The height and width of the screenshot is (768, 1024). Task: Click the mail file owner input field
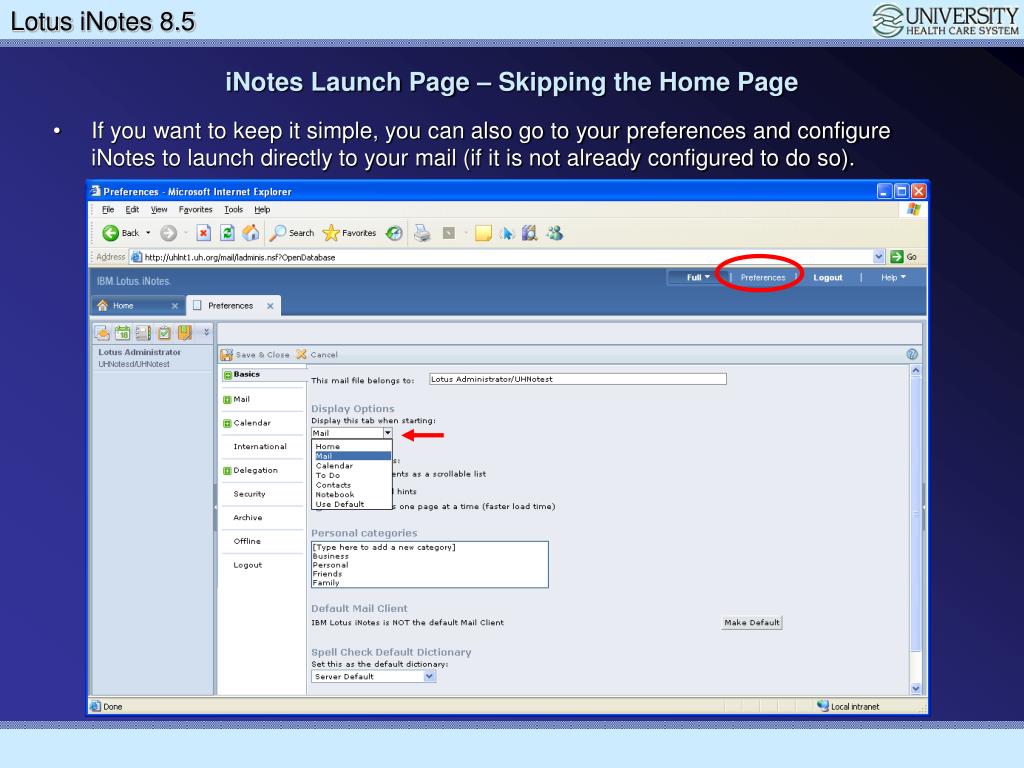click(577, 379)
